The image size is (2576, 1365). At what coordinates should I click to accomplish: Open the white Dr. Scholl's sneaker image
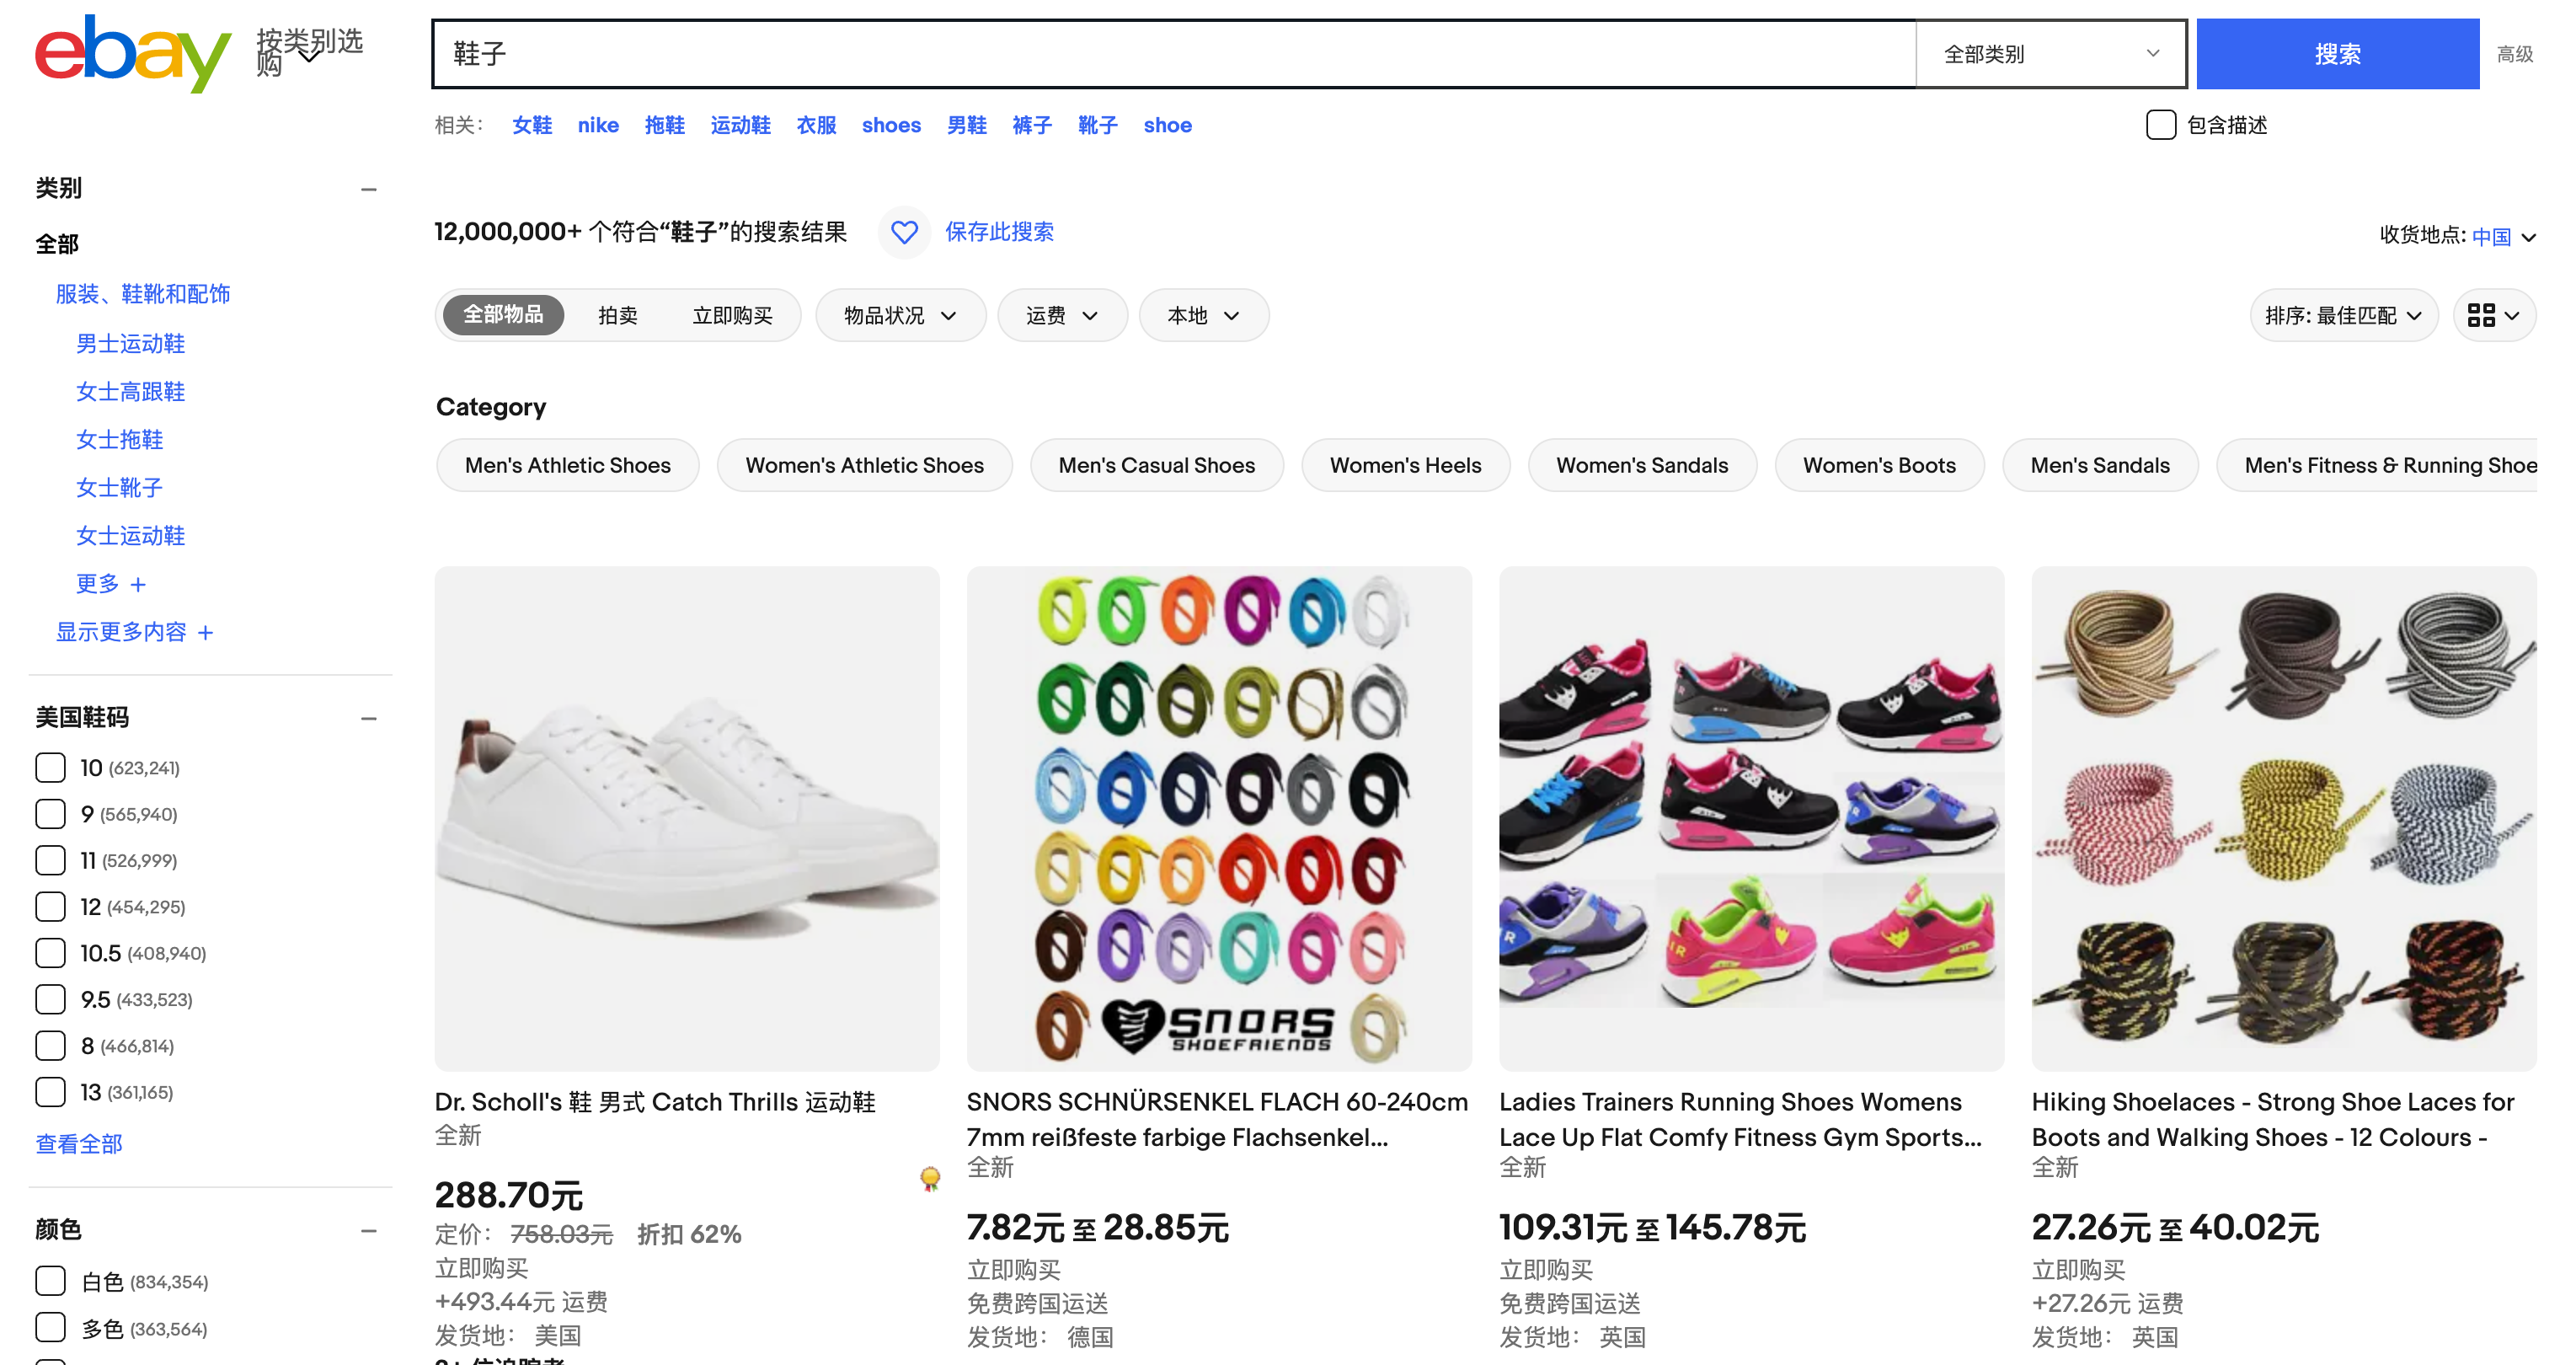(687, 819)
